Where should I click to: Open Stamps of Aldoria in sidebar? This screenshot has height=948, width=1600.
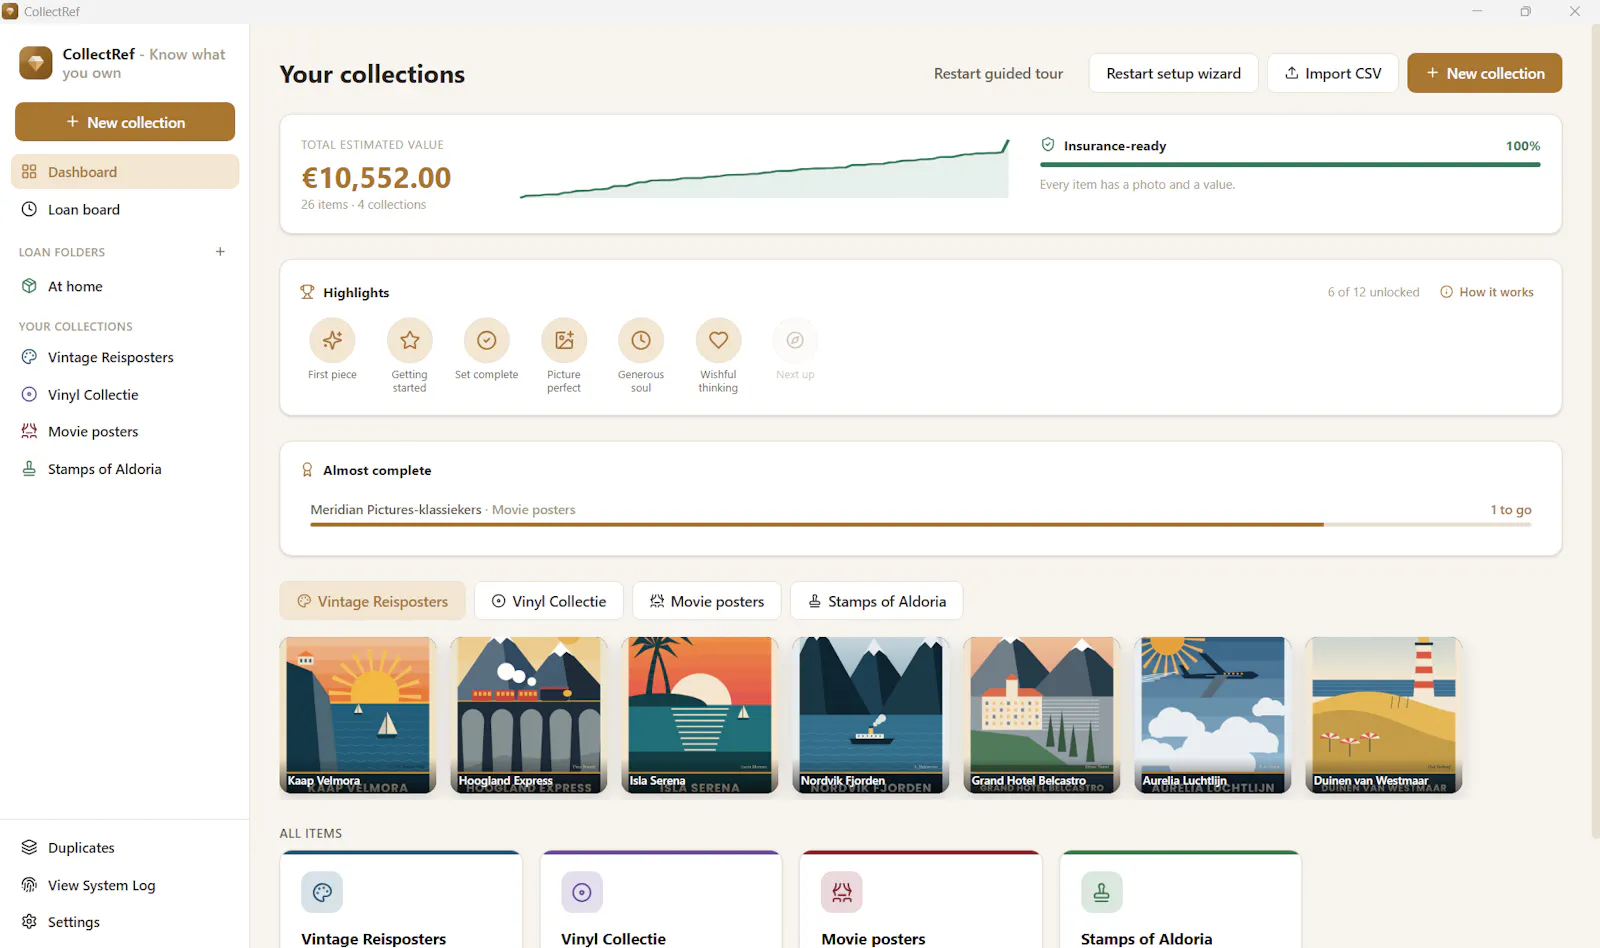click(x=125, y=469)
